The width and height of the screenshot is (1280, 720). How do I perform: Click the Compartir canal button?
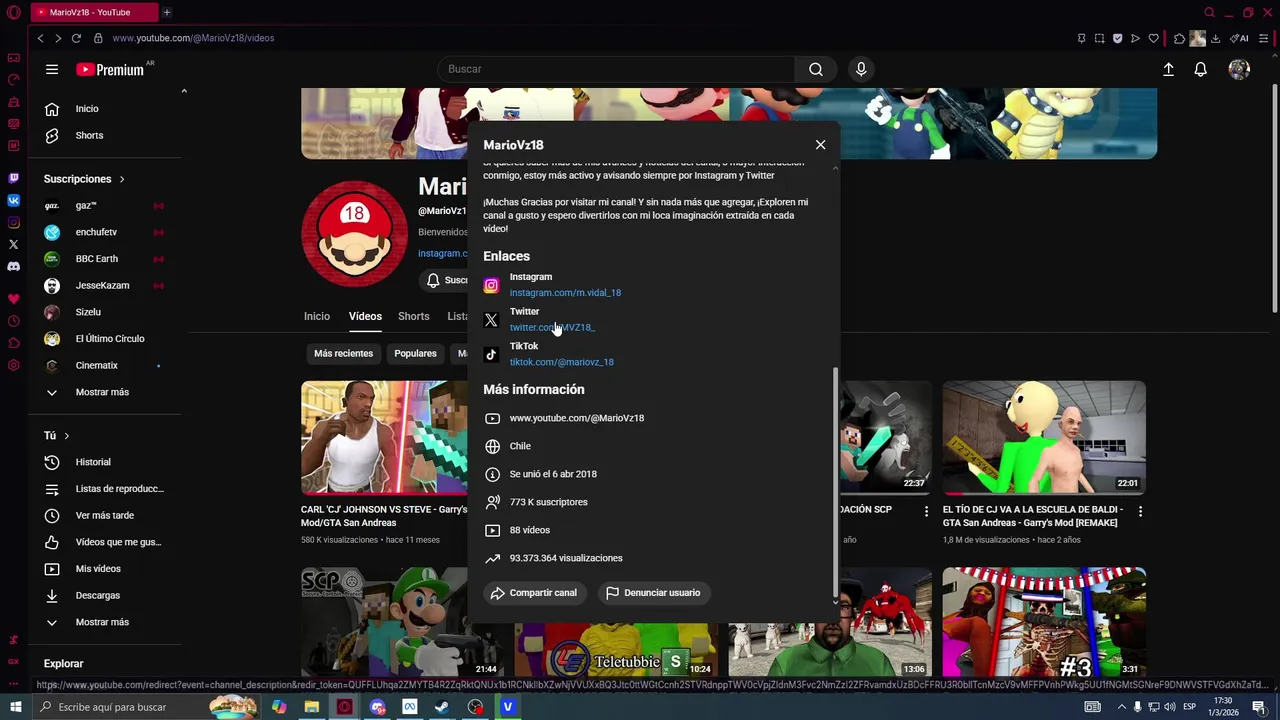click(534, 593)
